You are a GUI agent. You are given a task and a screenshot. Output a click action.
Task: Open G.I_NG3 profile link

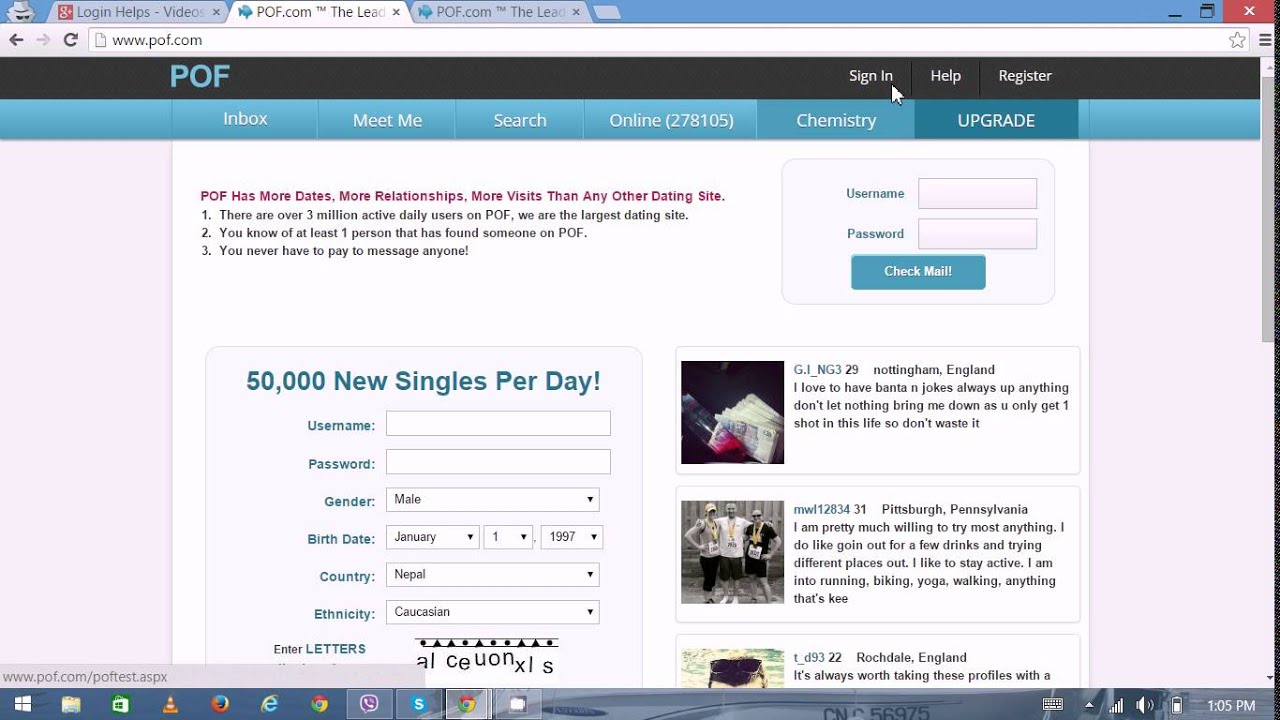coord(817,370)
